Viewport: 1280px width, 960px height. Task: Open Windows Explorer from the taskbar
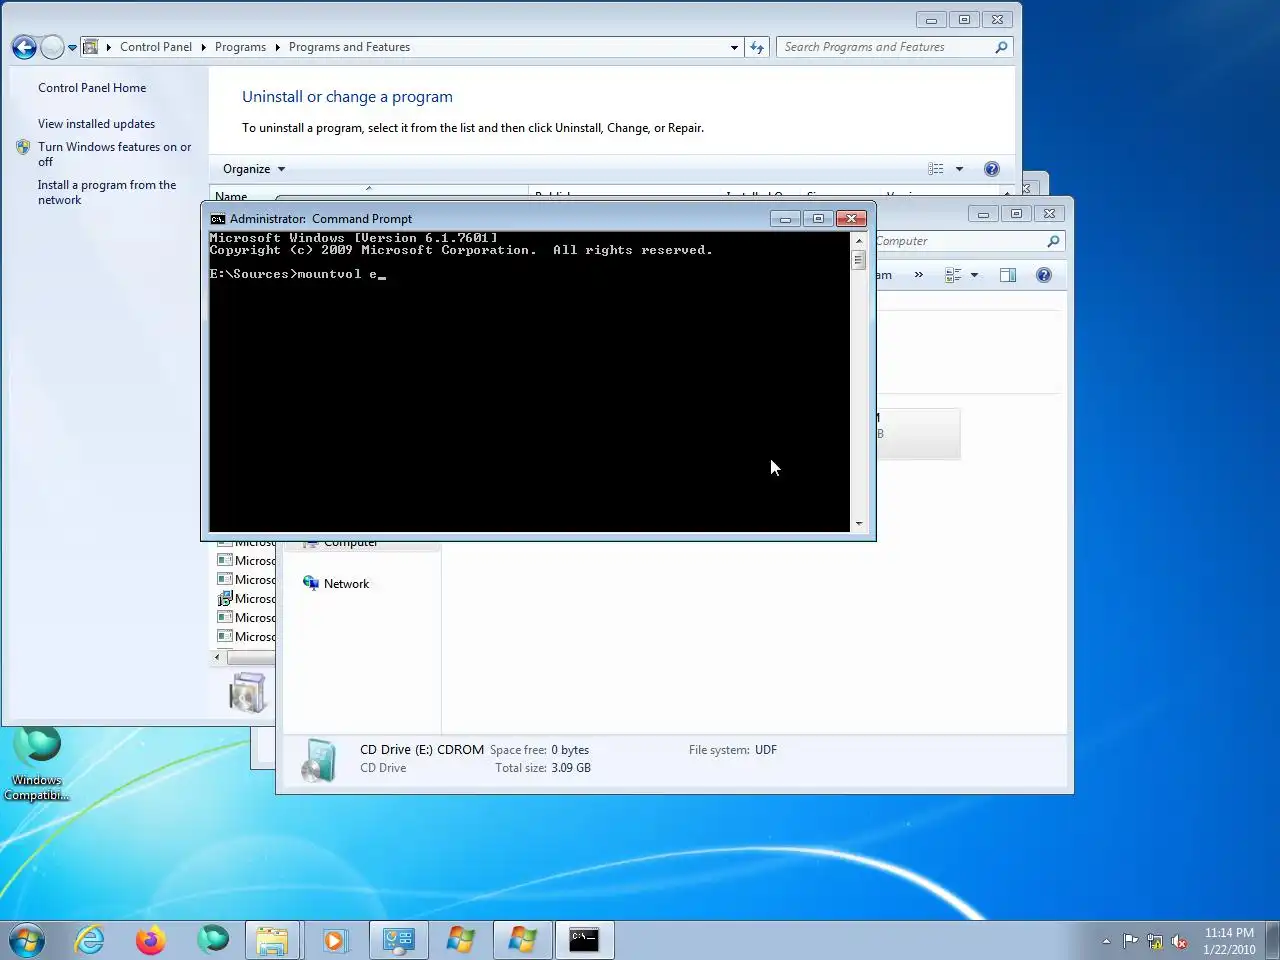[x=273, y=940]
